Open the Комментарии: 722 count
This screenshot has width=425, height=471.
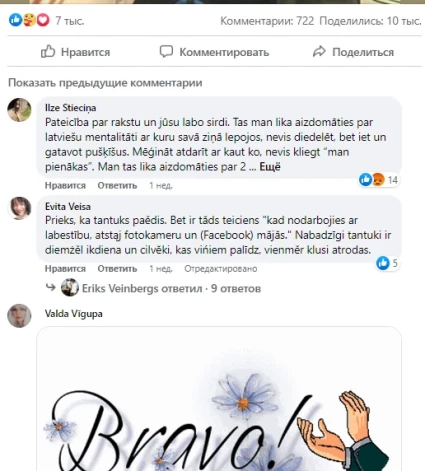267,21
